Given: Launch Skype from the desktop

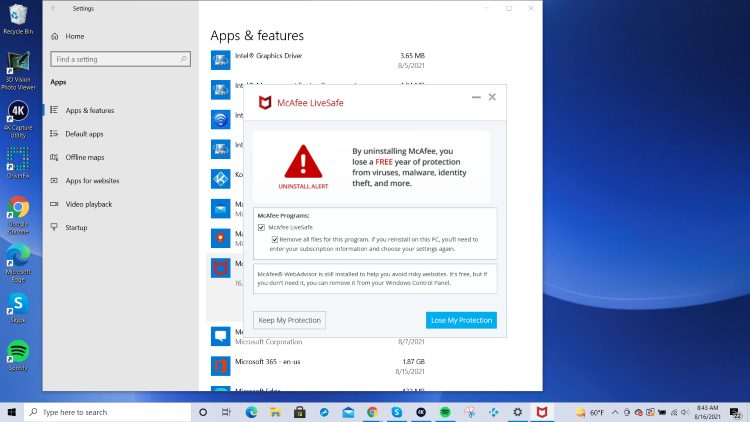Looking at the screenshot, I should pos(18,308).
